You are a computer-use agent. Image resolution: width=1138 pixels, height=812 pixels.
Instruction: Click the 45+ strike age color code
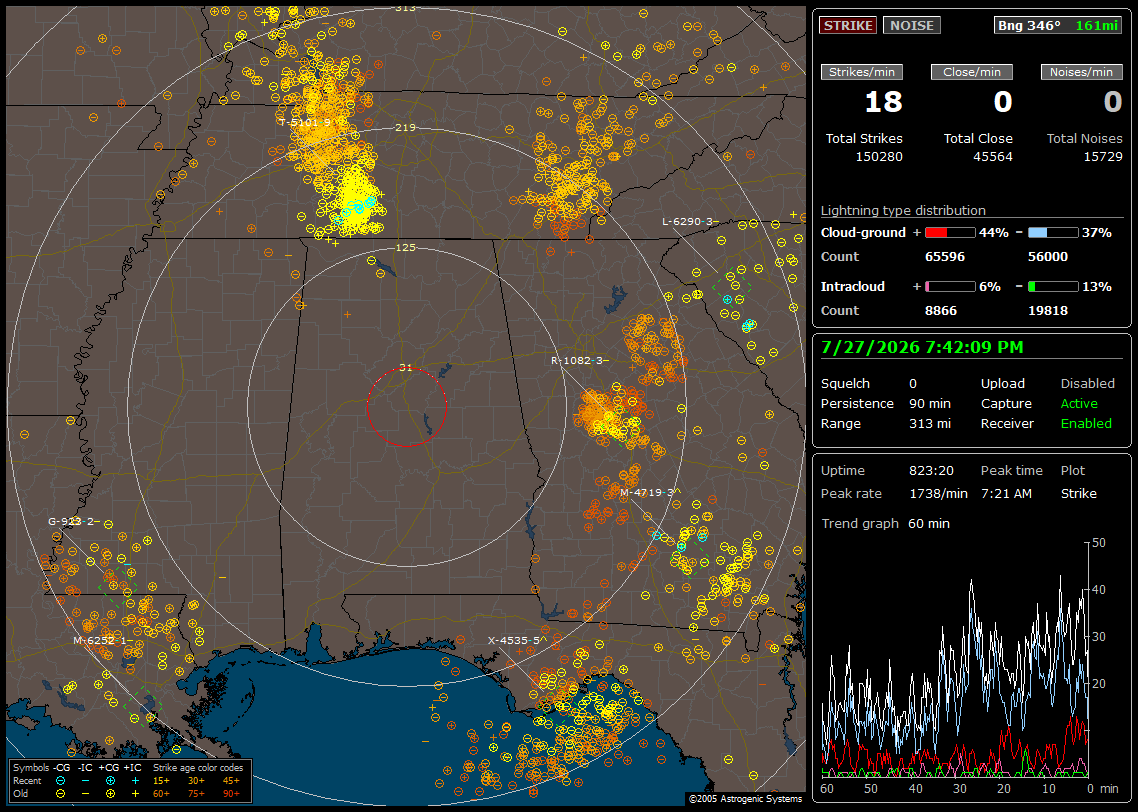(x=231, y=781)
